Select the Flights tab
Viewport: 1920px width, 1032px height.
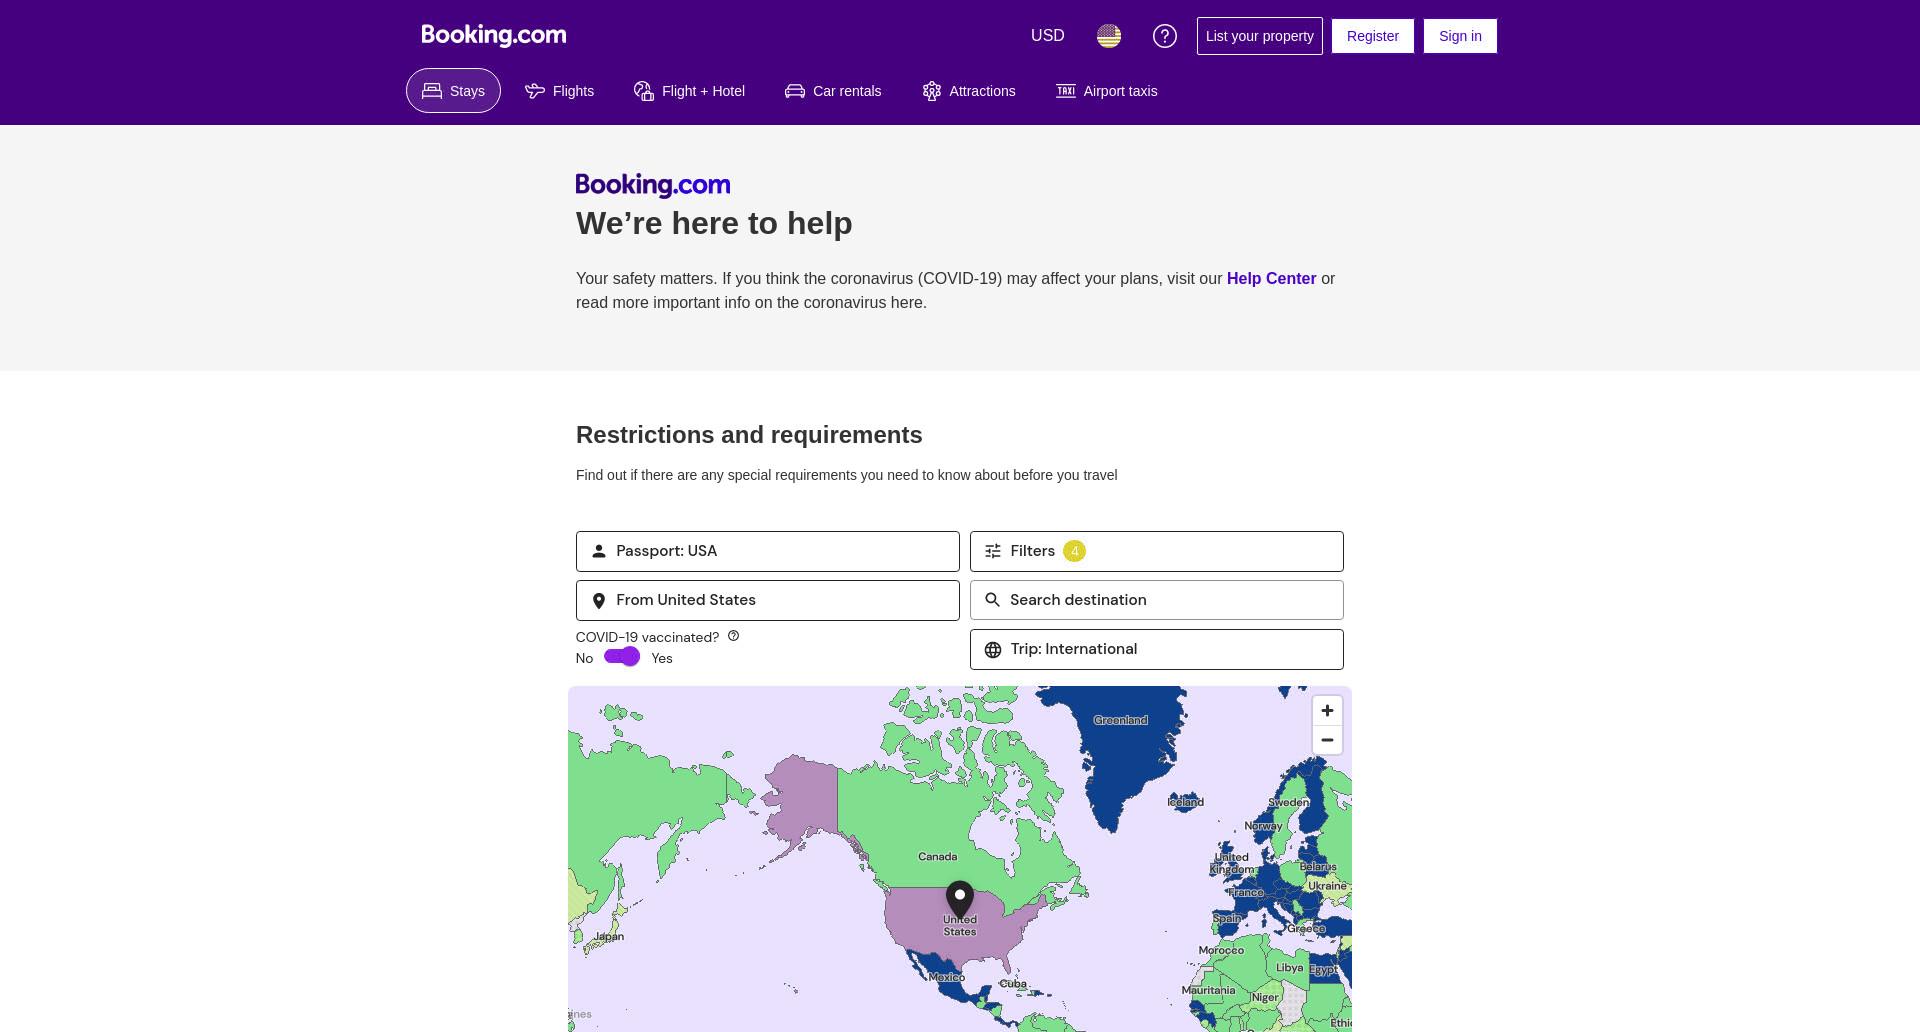[x=559, y=91]
